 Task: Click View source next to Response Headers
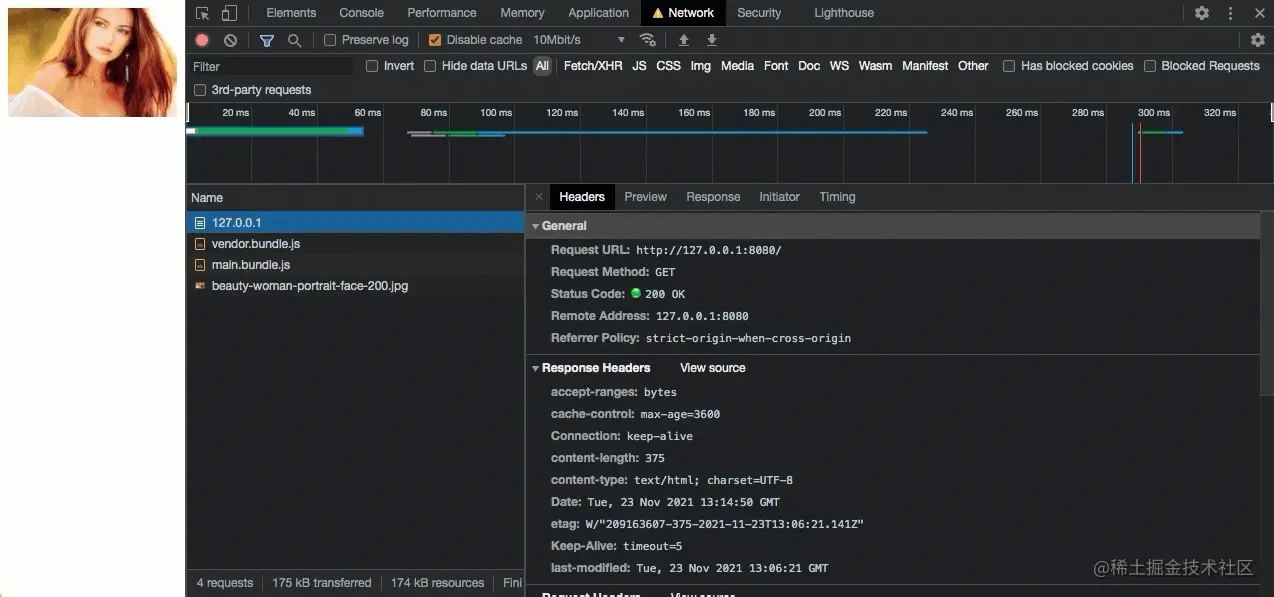[x=712, y=368]
